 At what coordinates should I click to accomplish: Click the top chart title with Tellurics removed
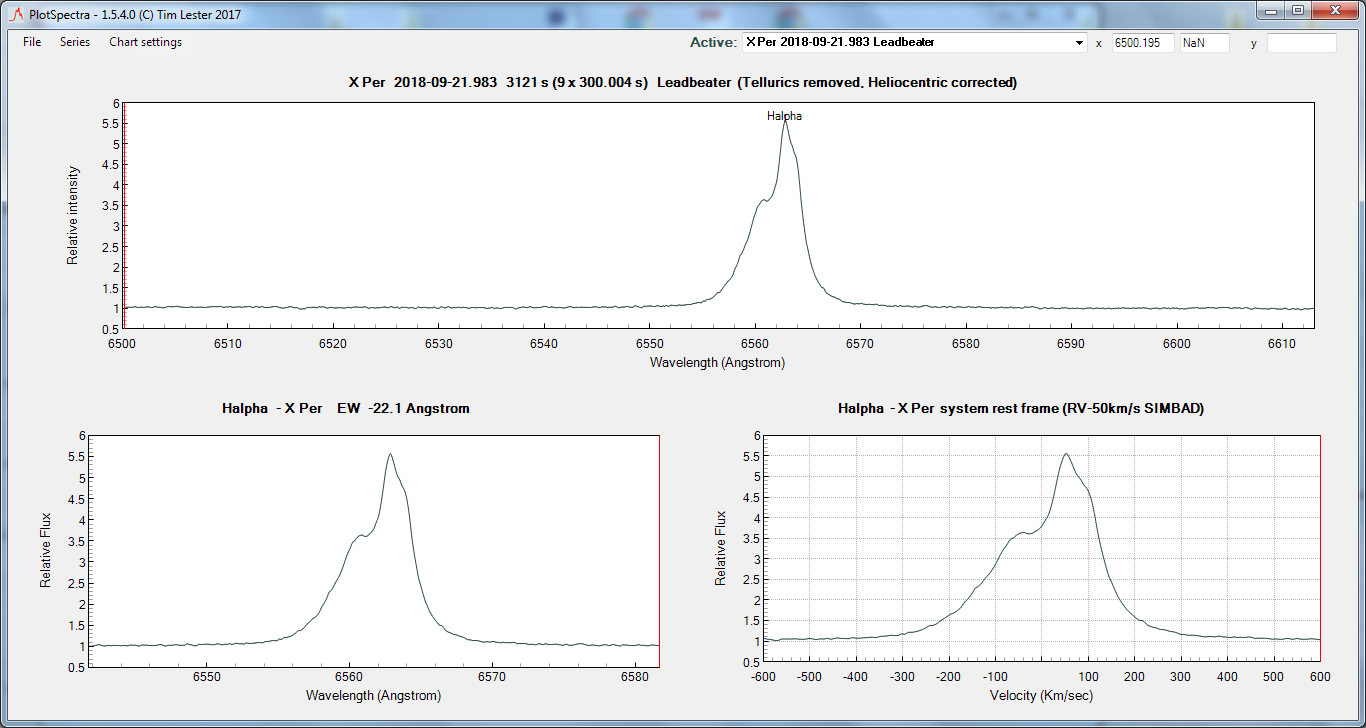pos(682,82)
